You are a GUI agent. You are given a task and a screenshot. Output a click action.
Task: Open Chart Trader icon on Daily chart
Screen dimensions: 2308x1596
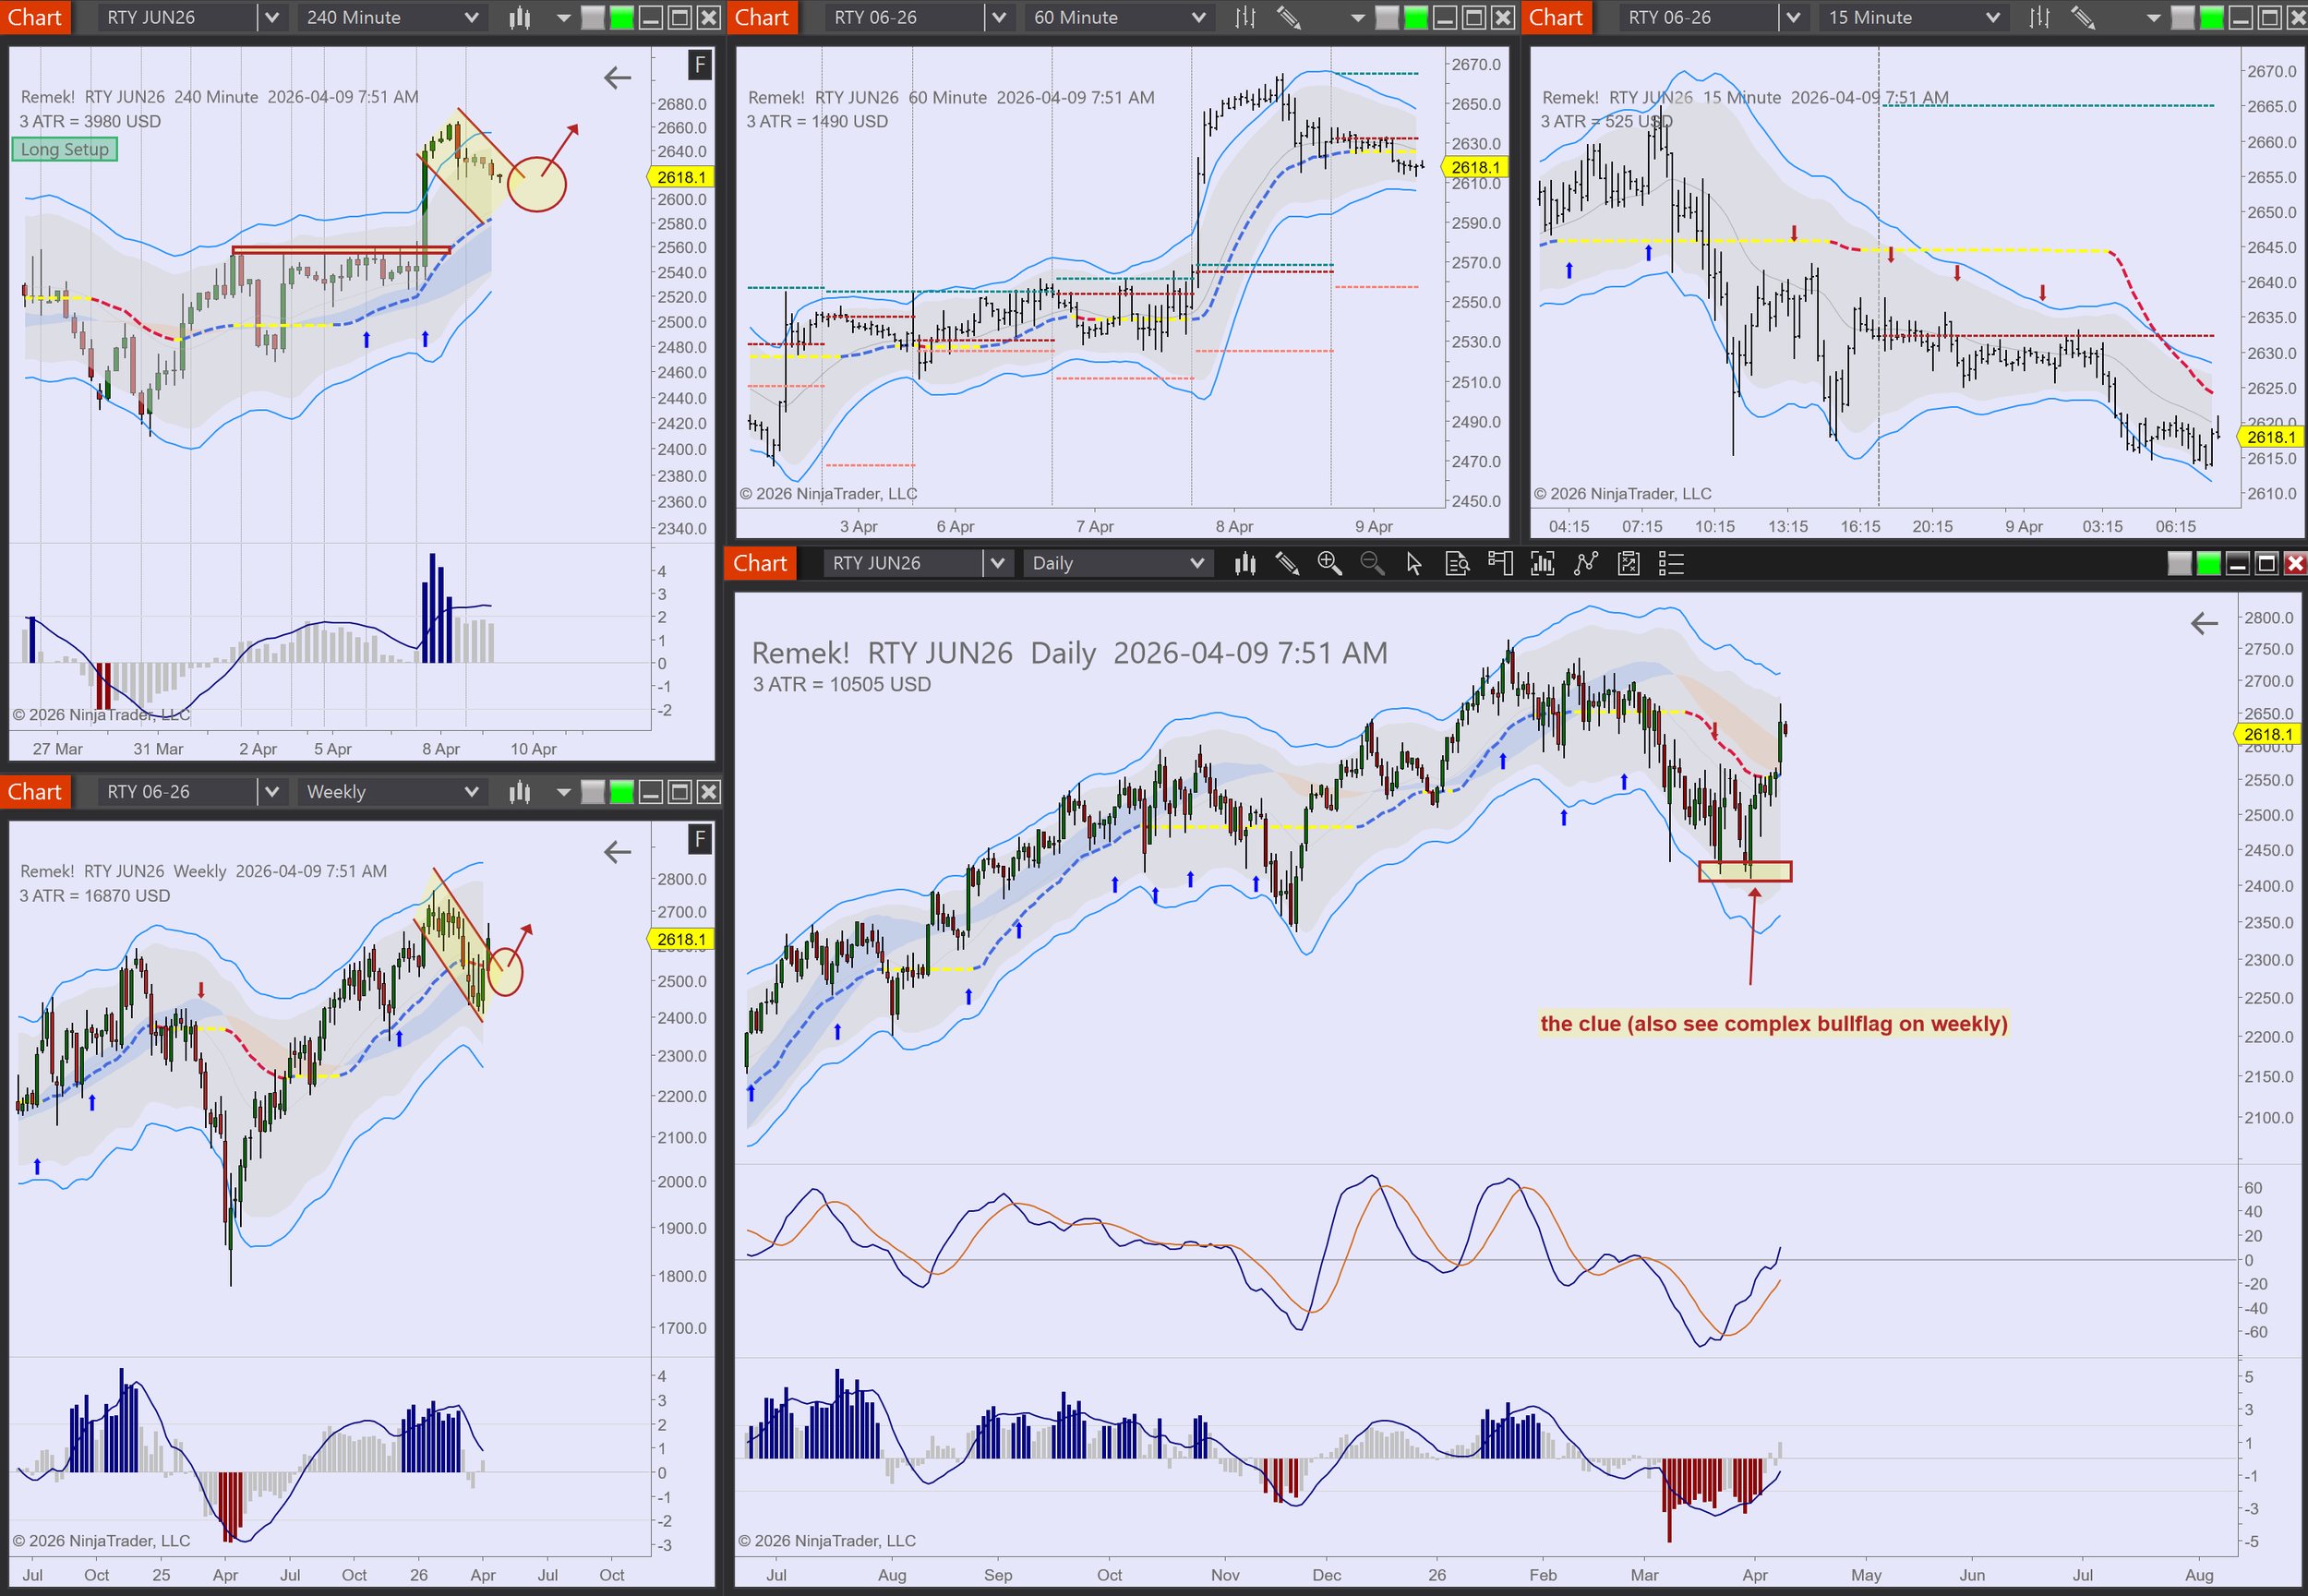point(1500,564)
